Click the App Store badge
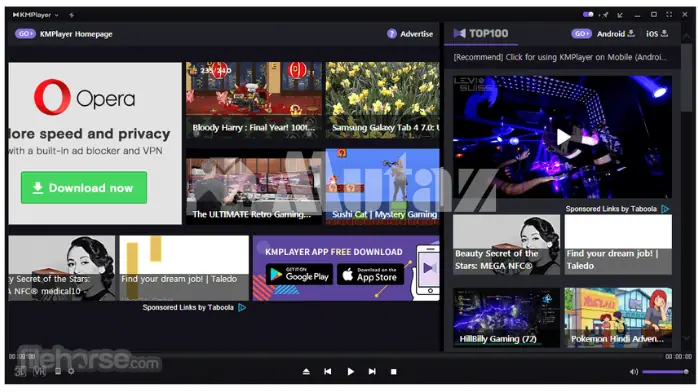698x392 pixels. [370, 275]
